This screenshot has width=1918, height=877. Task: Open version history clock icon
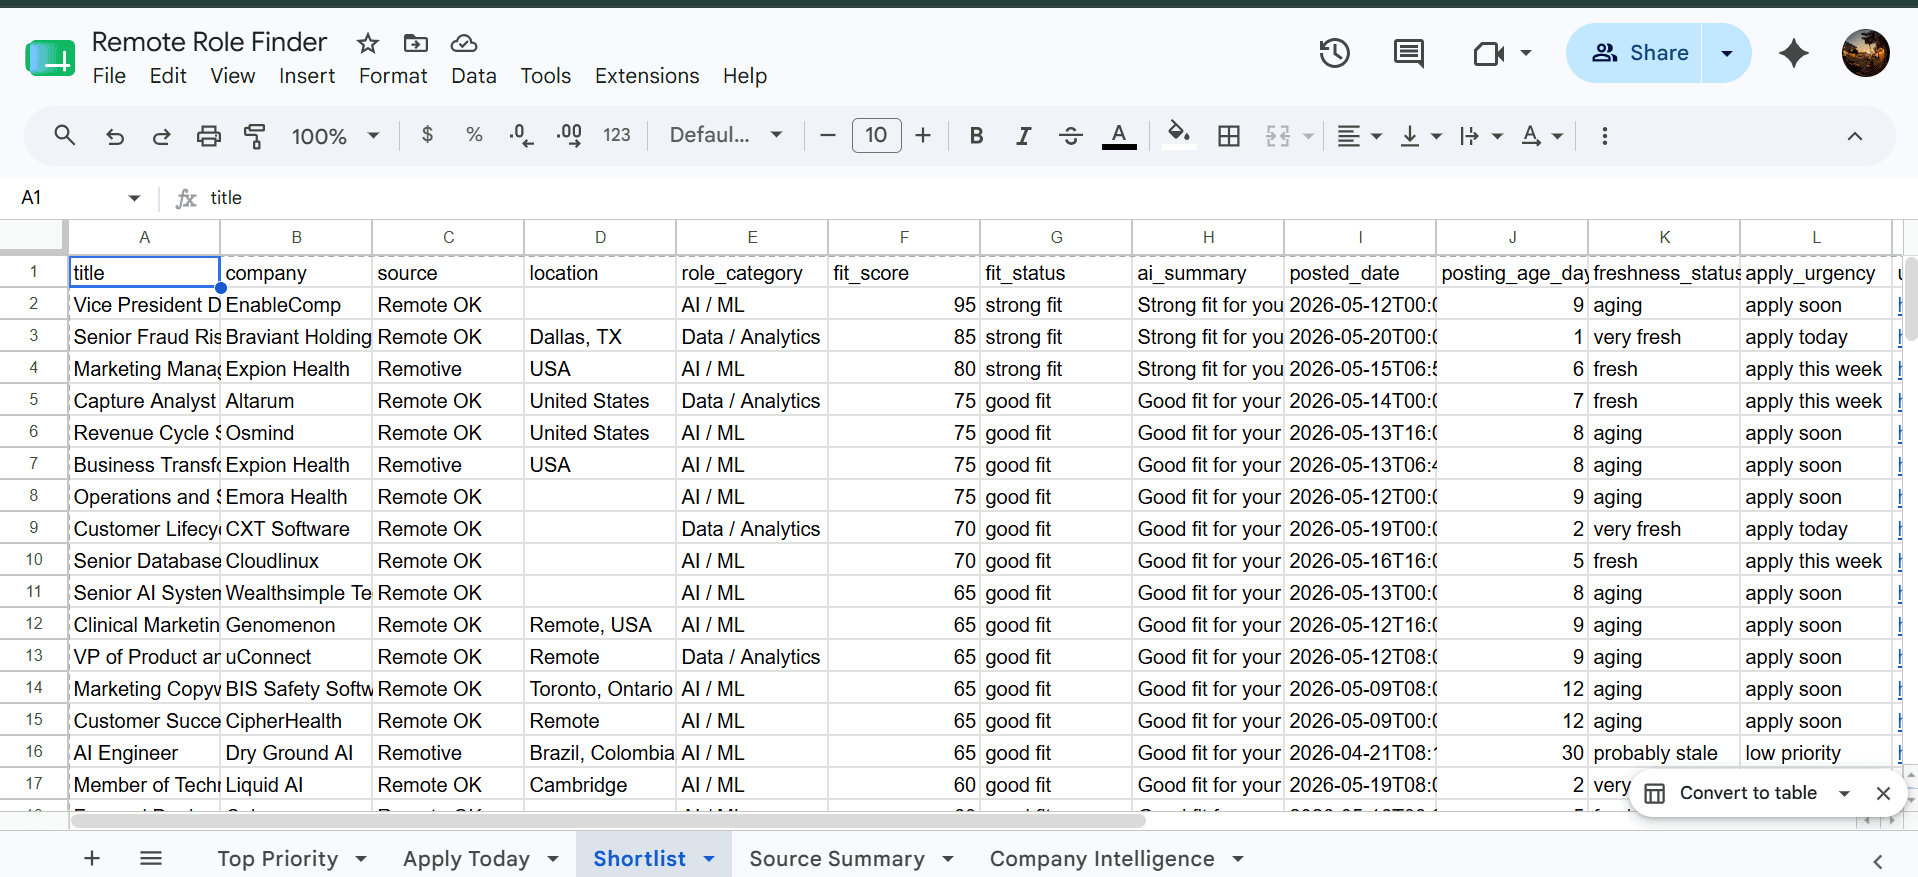1335,53
